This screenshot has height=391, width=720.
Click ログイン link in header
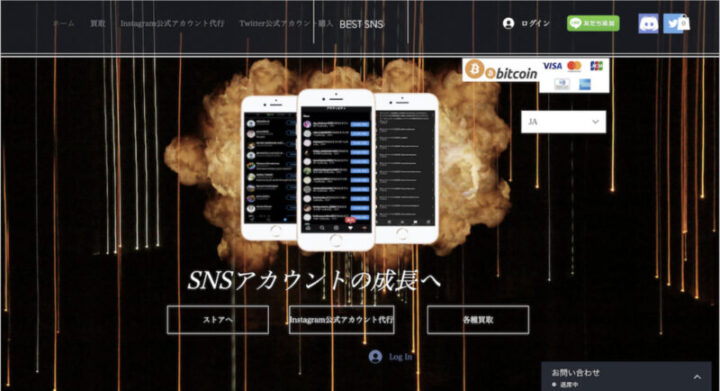pos(535,23)
